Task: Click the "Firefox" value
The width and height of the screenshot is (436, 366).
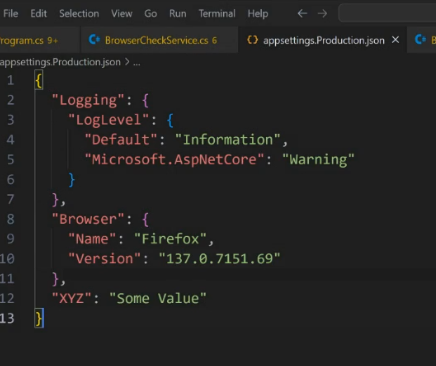Action: click(x=170, y=239)
